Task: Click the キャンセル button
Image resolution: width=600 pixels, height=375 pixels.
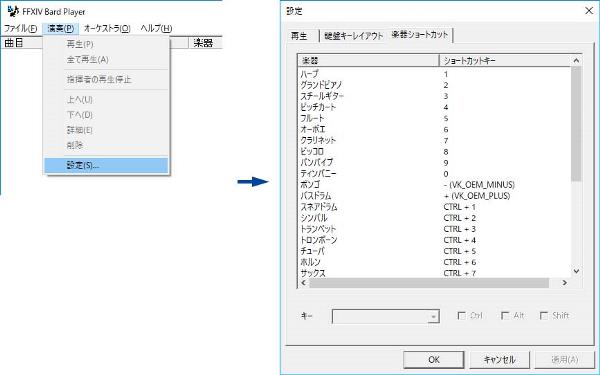Action: 499,360
